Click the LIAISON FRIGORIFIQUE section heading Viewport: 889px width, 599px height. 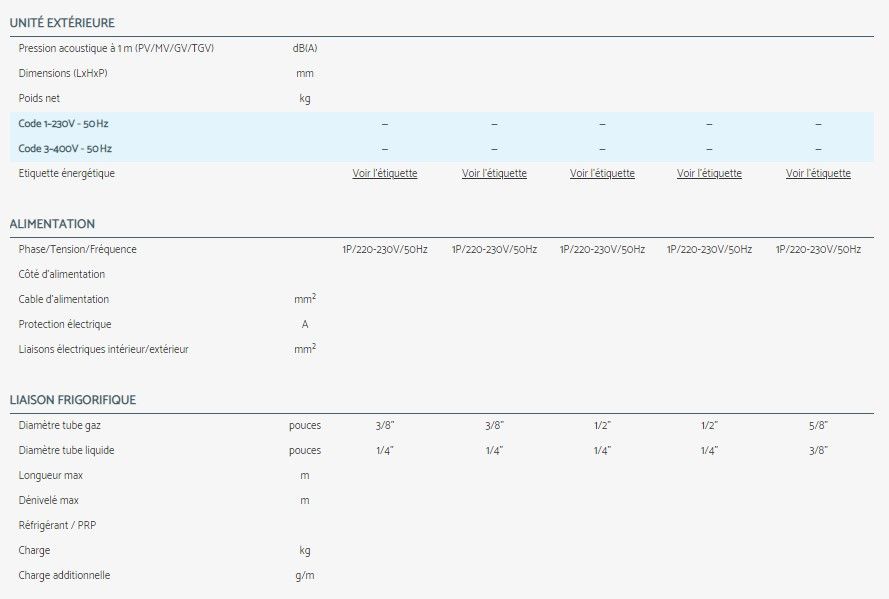(x=72, y=400)
